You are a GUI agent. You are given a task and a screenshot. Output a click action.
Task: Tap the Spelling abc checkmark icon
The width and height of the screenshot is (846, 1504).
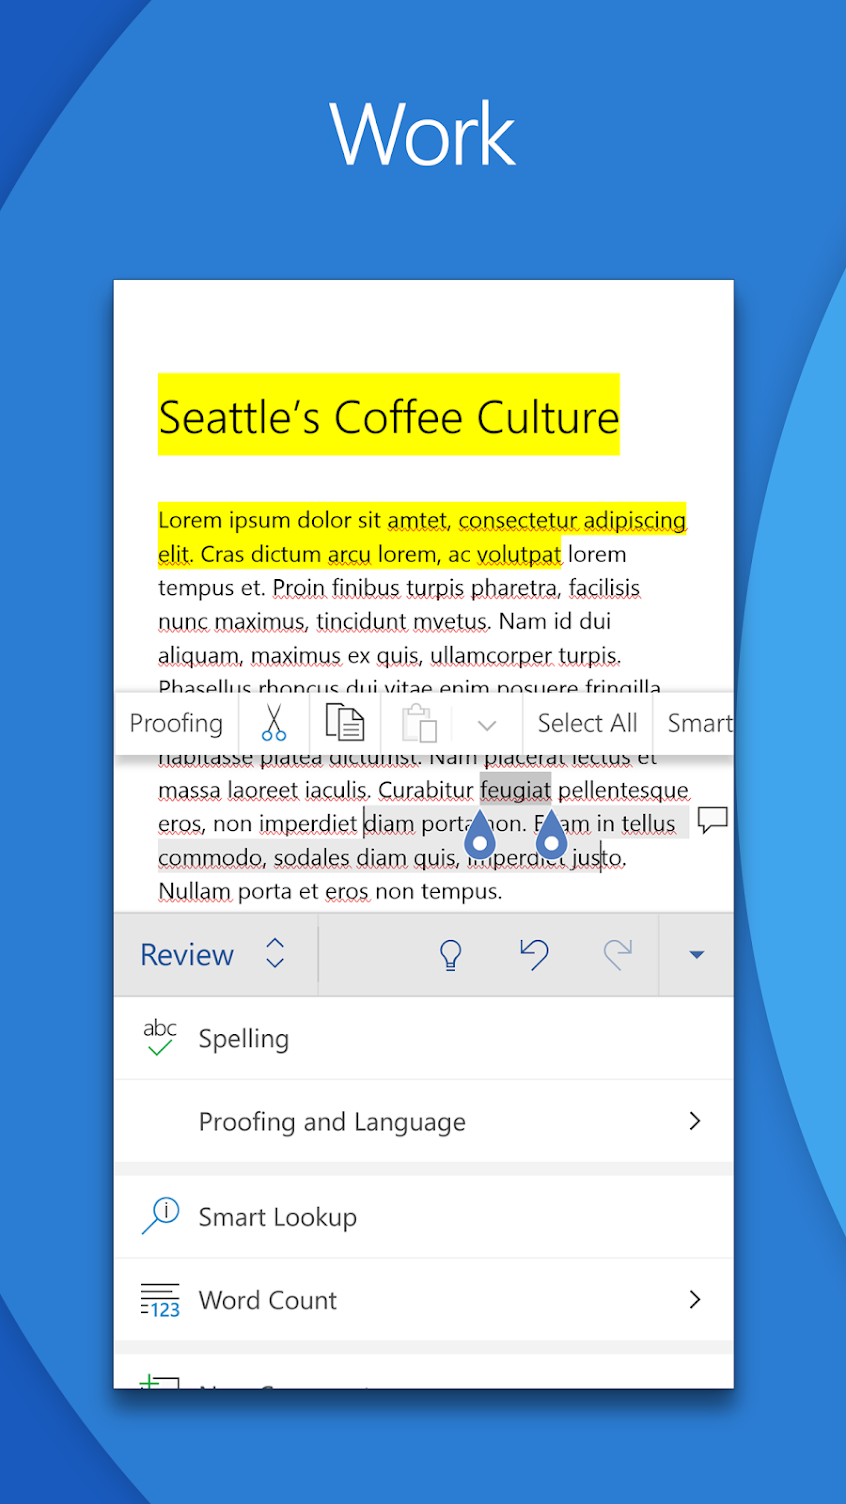(x=158, y=1037)
